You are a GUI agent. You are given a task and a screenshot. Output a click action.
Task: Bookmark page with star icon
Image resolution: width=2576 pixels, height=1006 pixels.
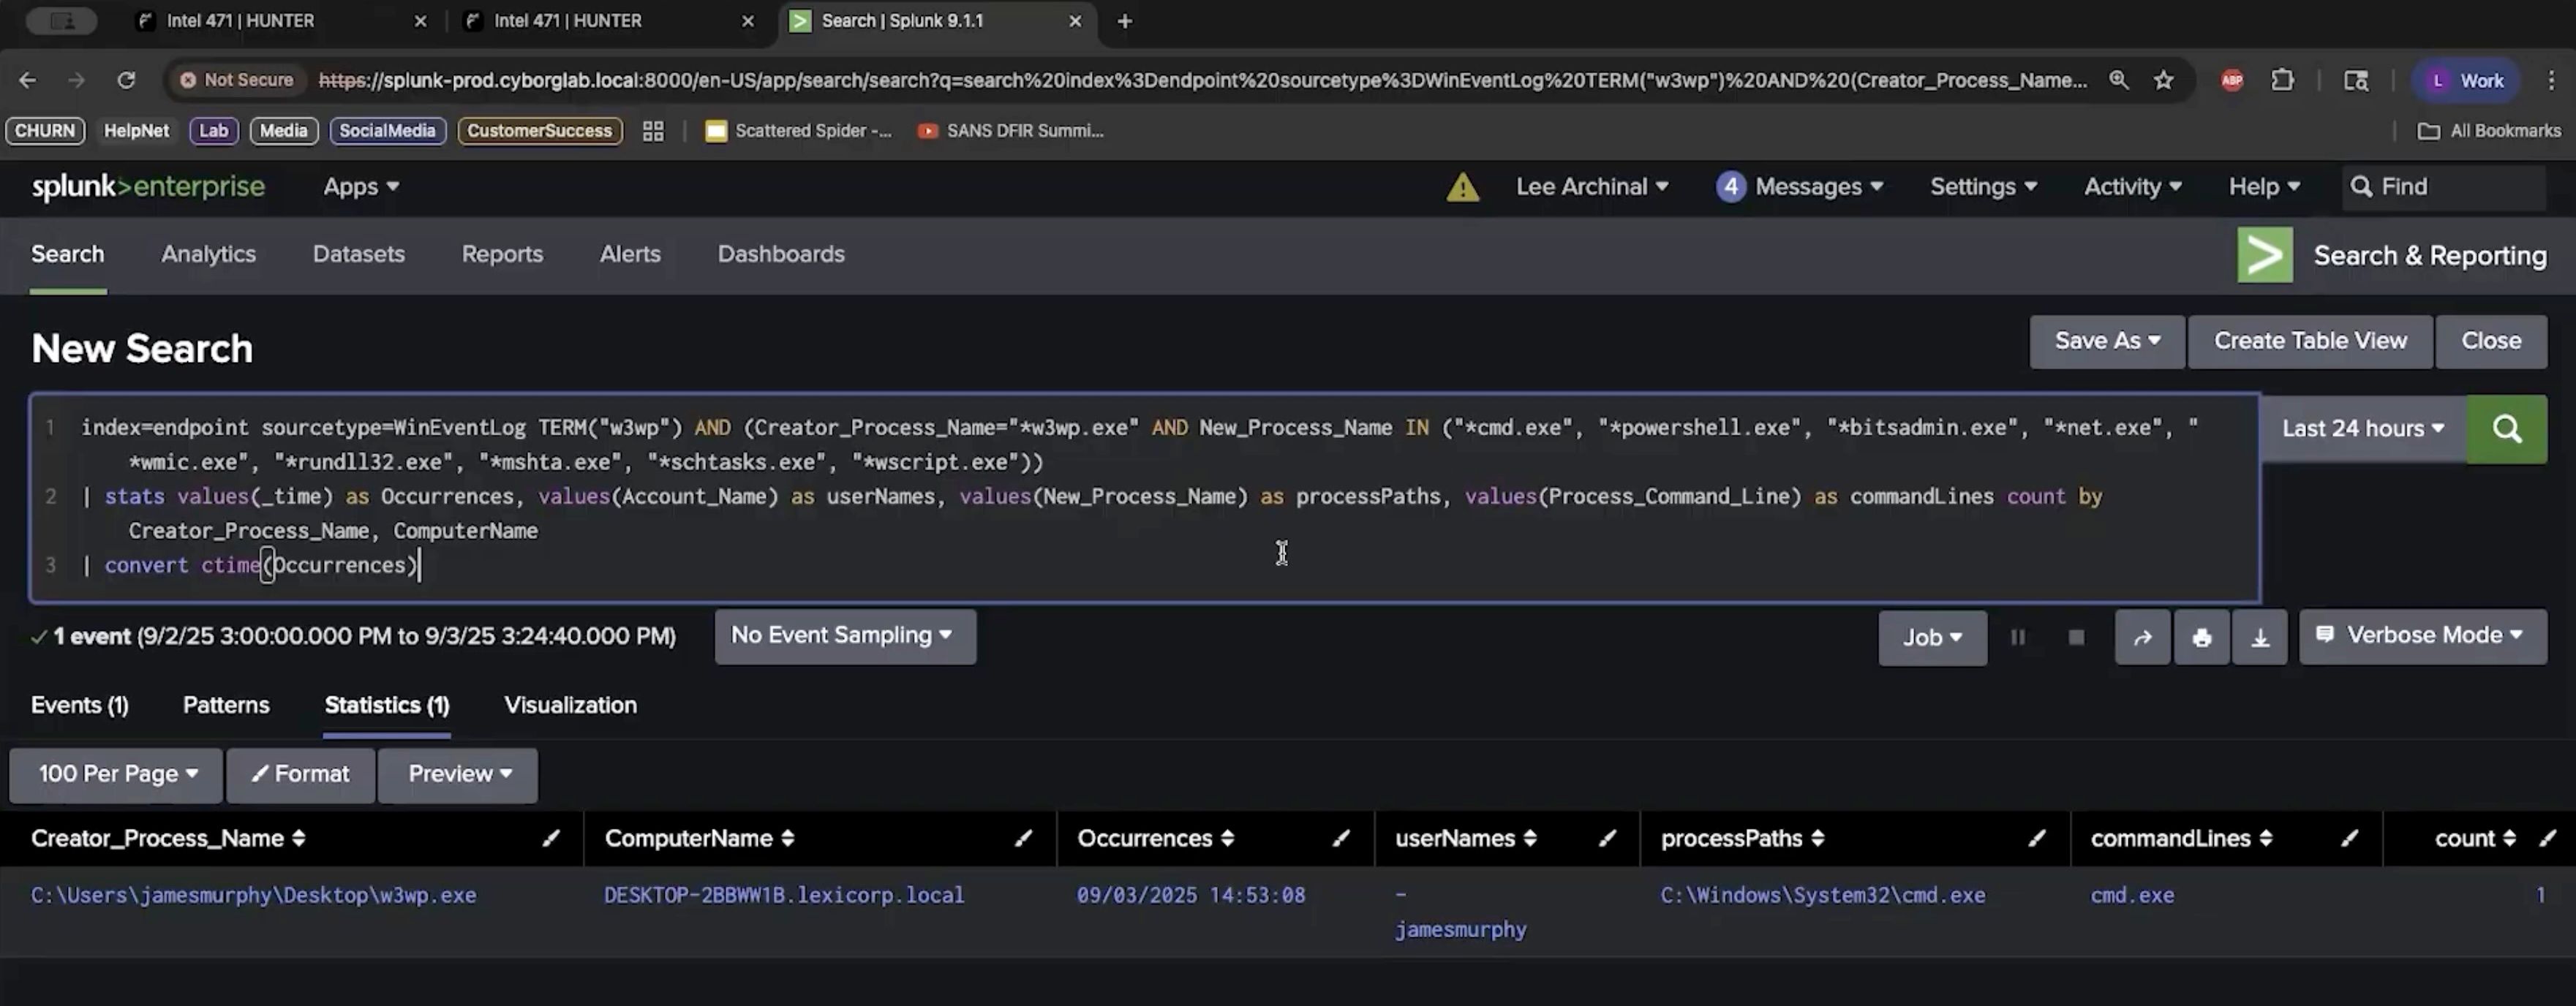[2163, 80]
